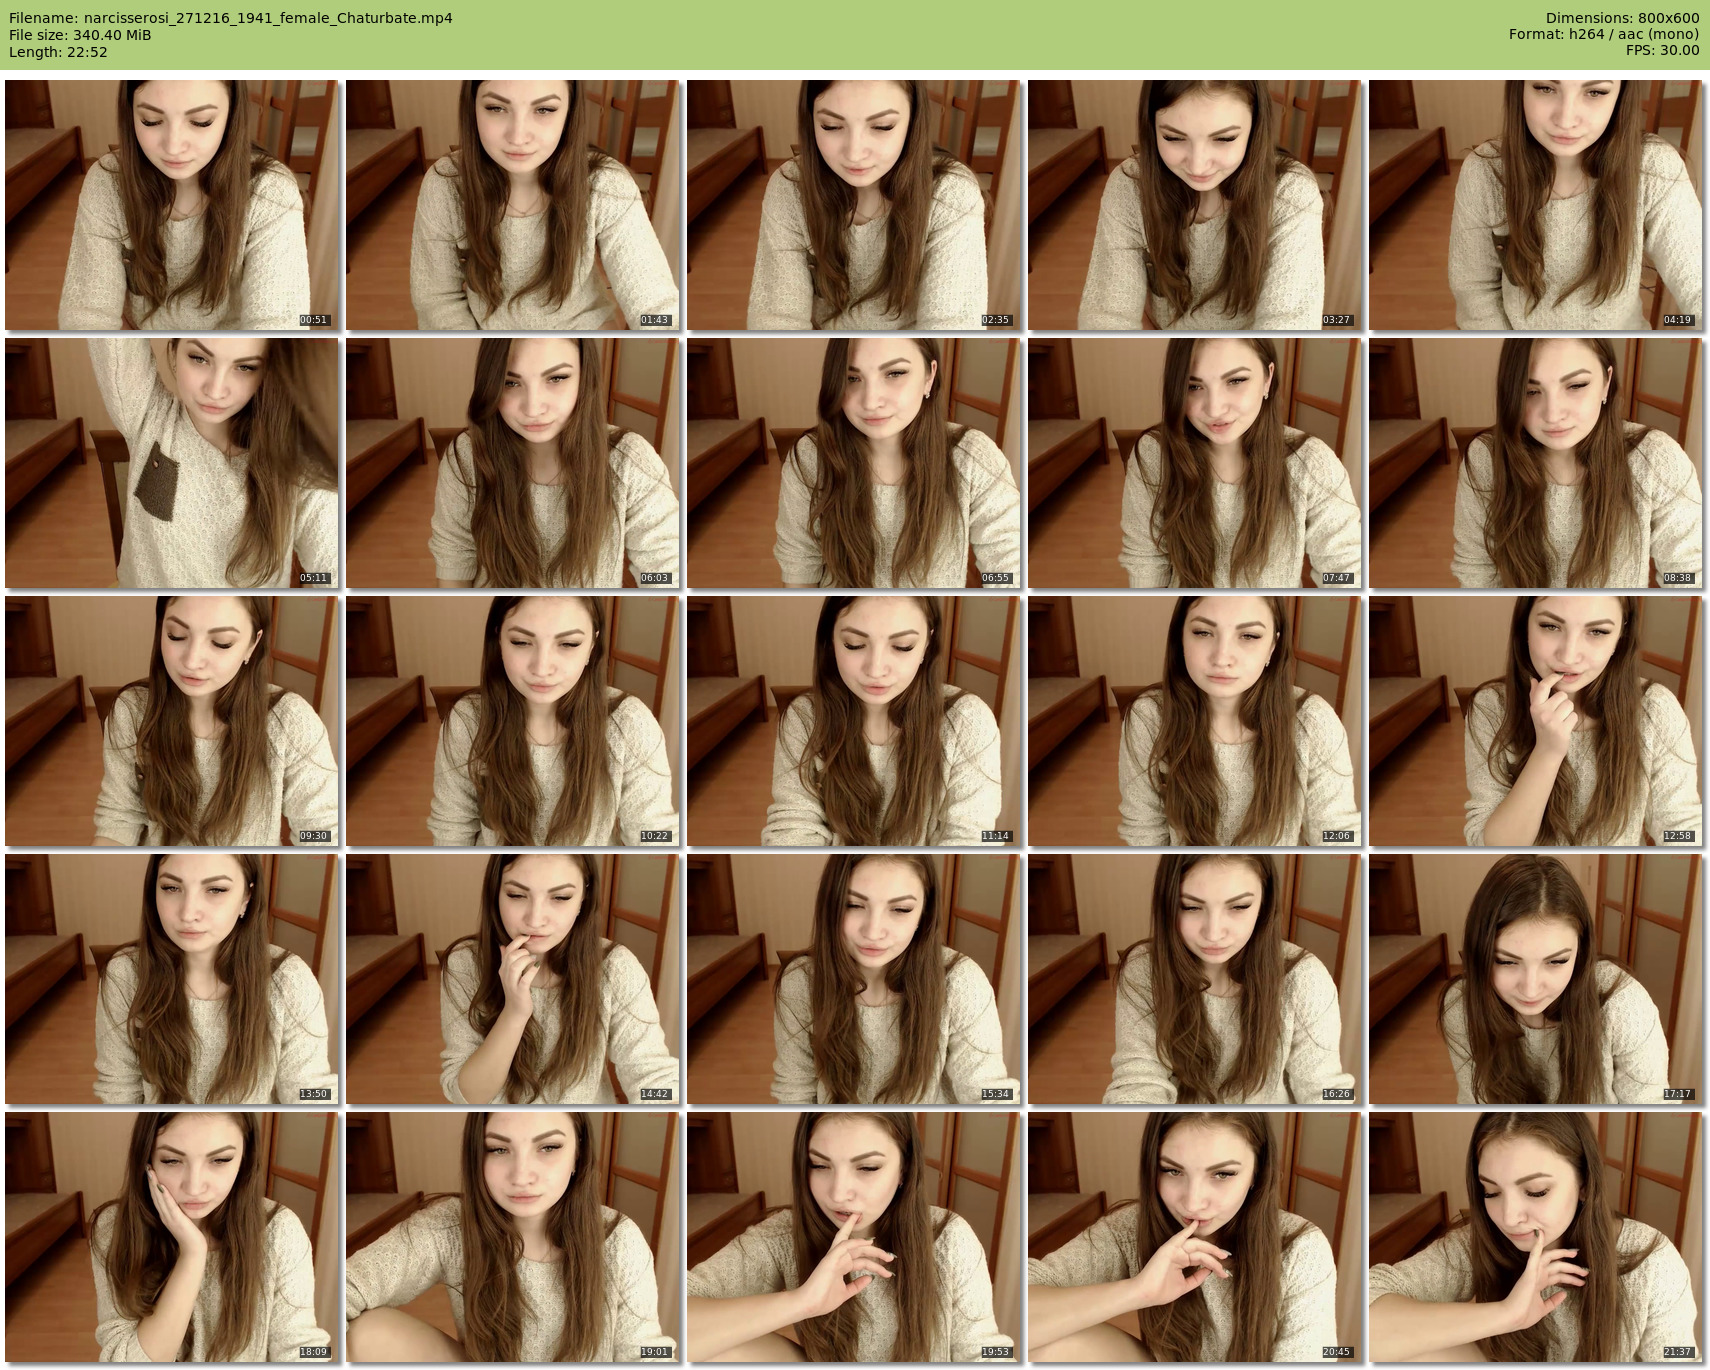Open the thumbnail stamped 12:06
The height and width of the screenshot is (1370, 1710).
point(1195,721)
